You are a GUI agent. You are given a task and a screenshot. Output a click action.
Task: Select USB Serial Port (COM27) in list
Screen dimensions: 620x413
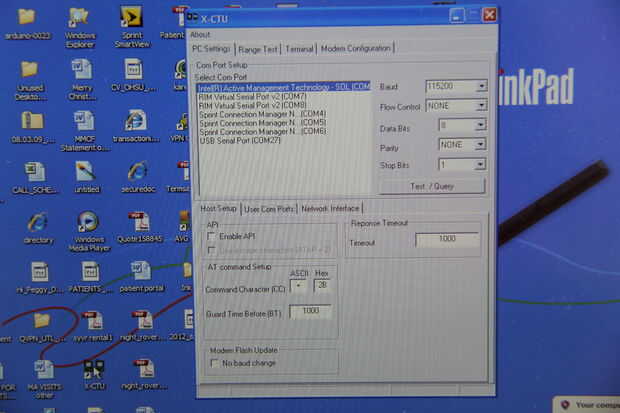[240, 140]
